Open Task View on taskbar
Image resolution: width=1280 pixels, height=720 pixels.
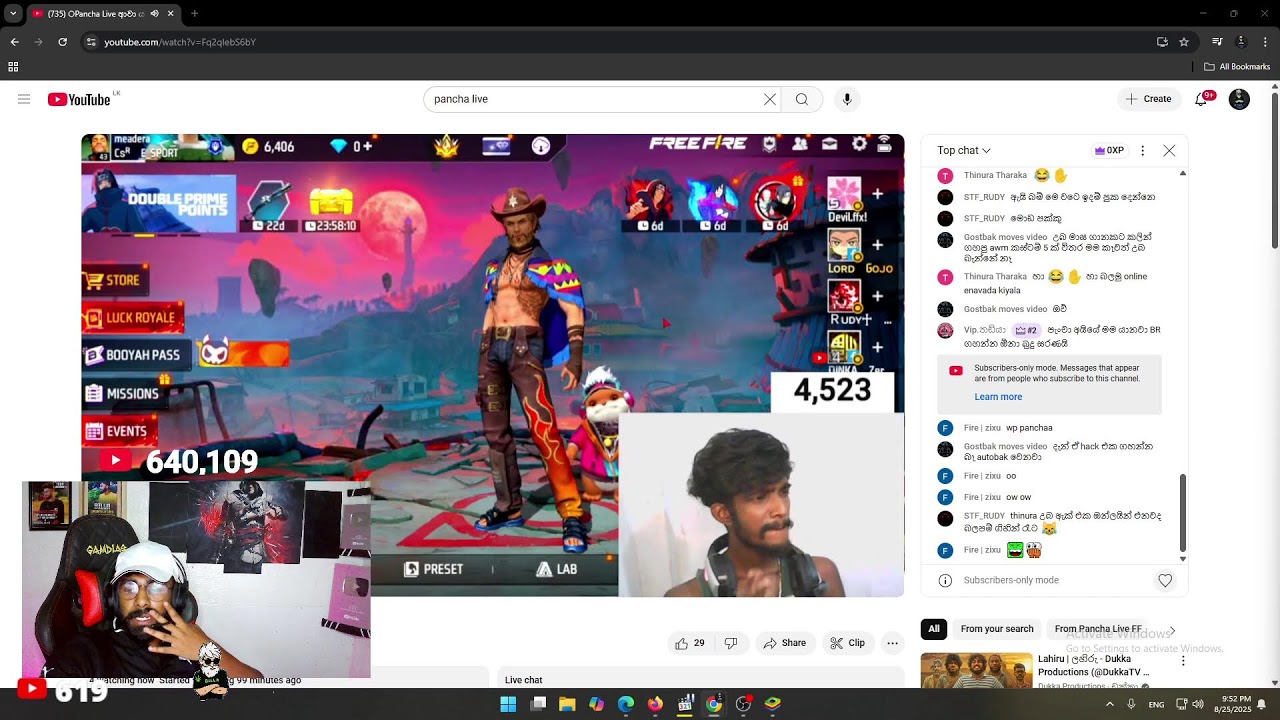538,704
